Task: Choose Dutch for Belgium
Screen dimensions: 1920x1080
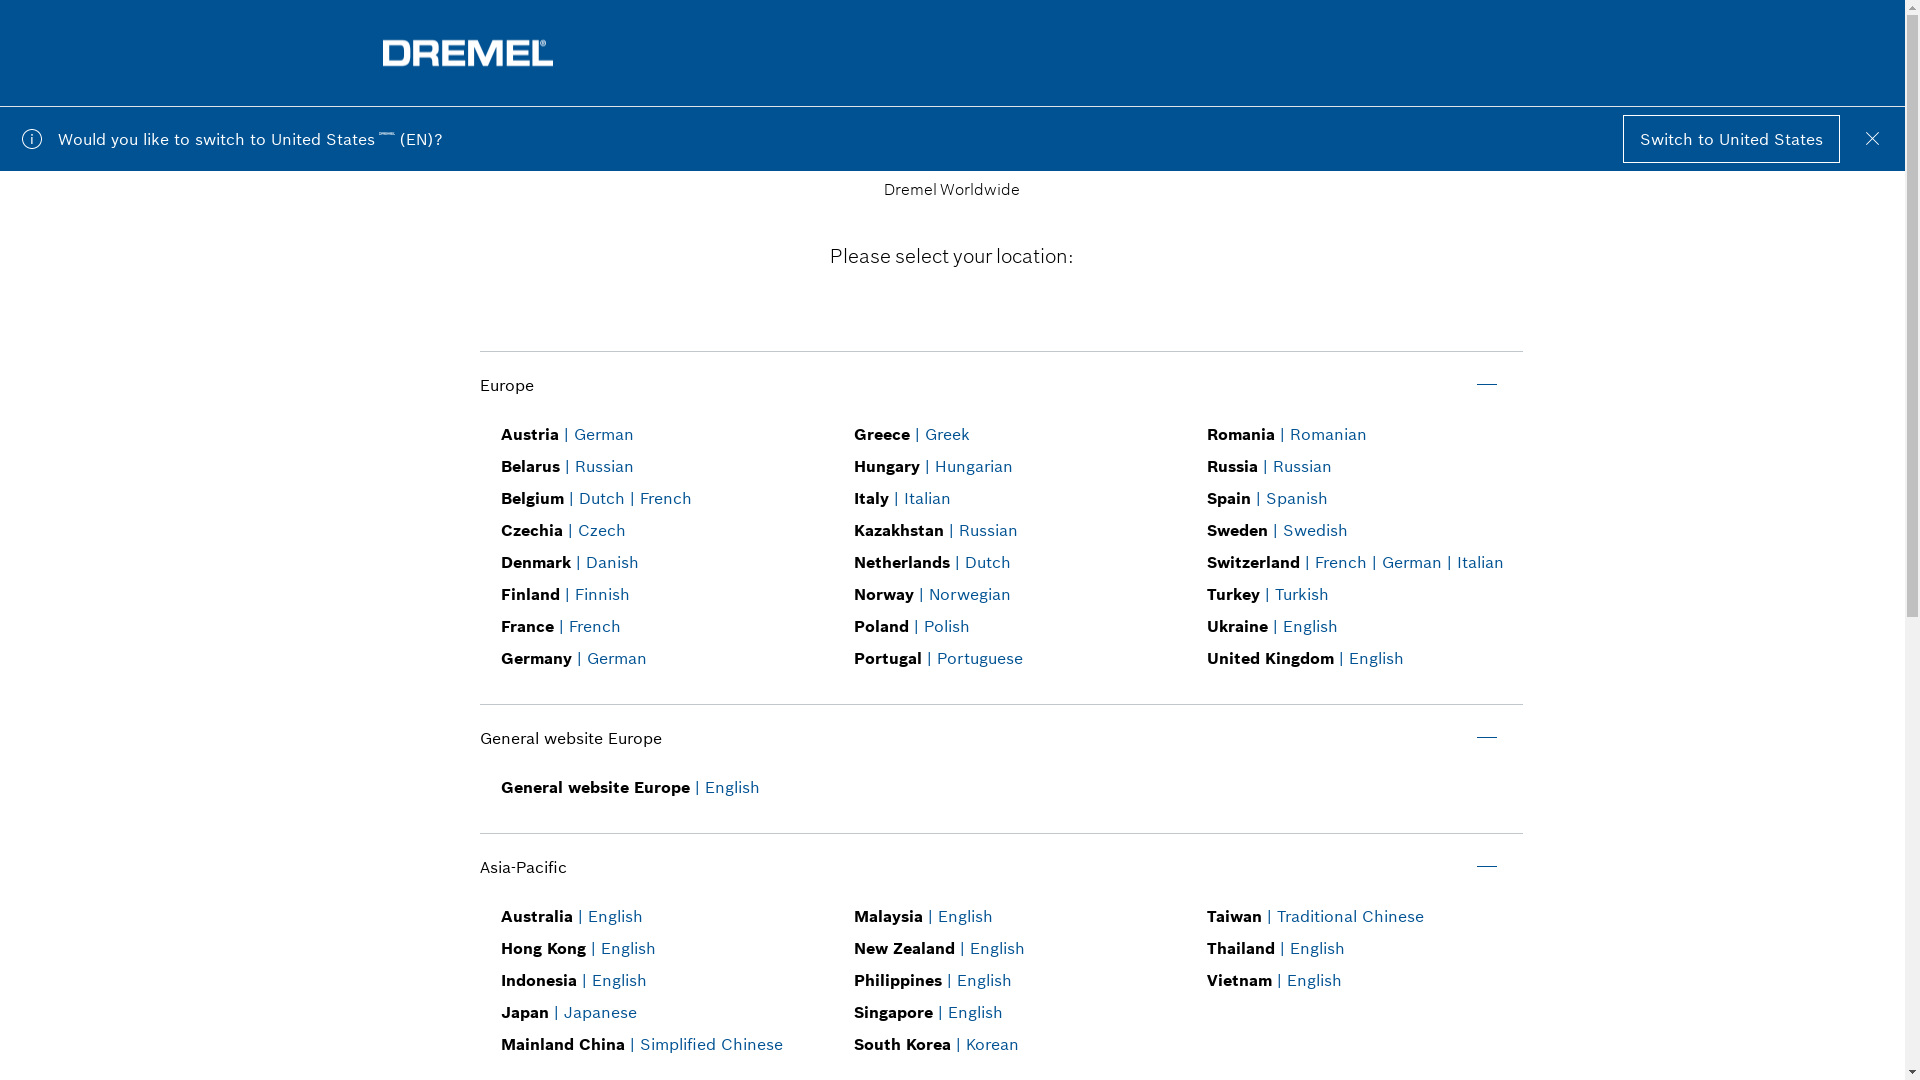Action: [x=601, y=498]
